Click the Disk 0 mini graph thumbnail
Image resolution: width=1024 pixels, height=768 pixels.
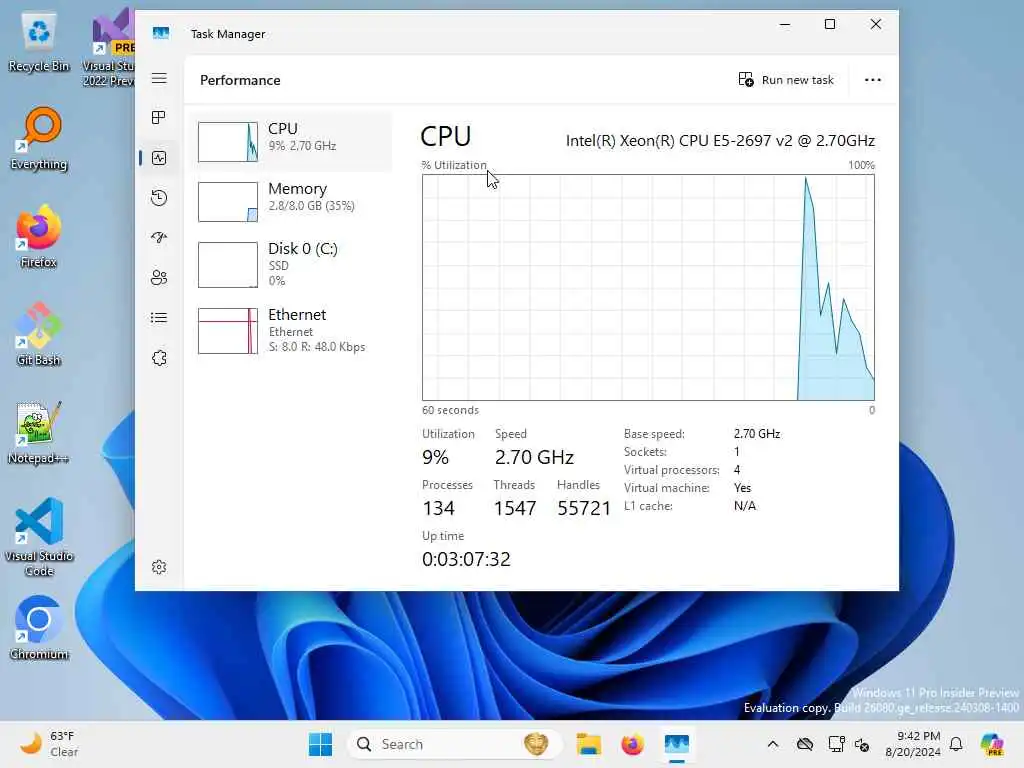click(228, 265)
